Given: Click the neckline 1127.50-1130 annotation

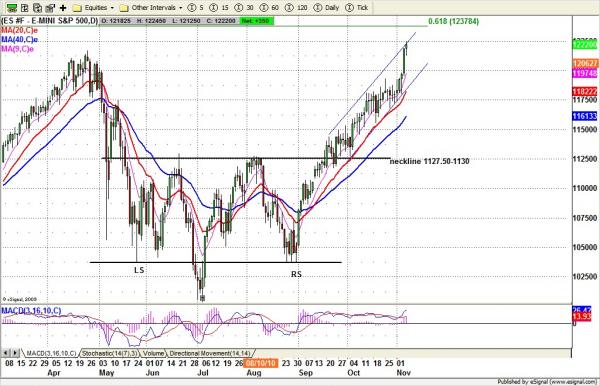Looking at the screenshot, I should tap(429, 161).
